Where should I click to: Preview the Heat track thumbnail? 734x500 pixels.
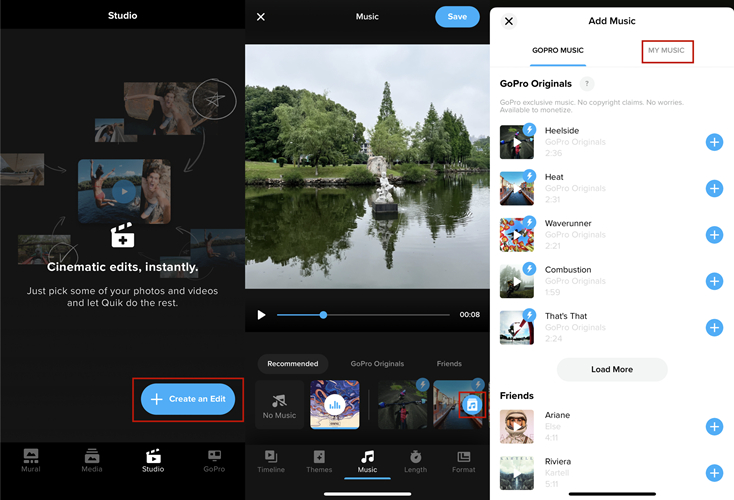click(517, 189)
